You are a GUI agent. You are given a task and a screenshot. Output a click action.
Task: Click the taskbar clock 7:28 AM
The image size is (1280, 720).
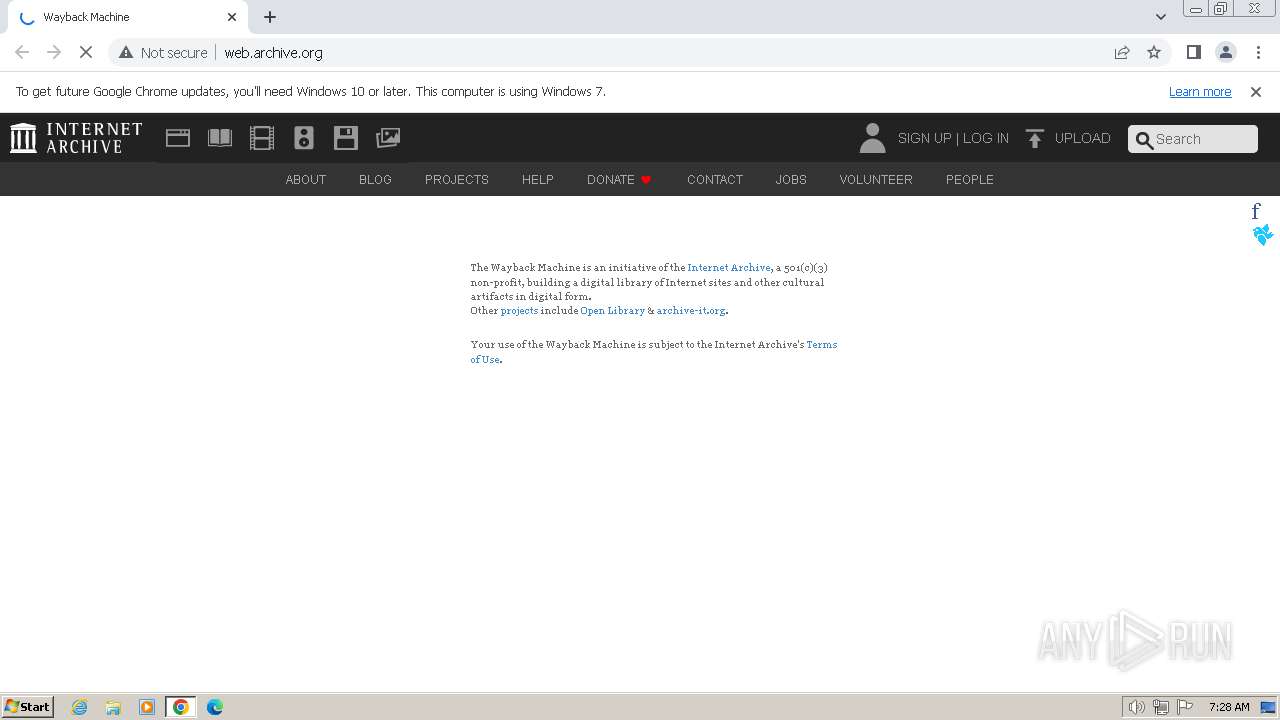(x=1229, y=707)
